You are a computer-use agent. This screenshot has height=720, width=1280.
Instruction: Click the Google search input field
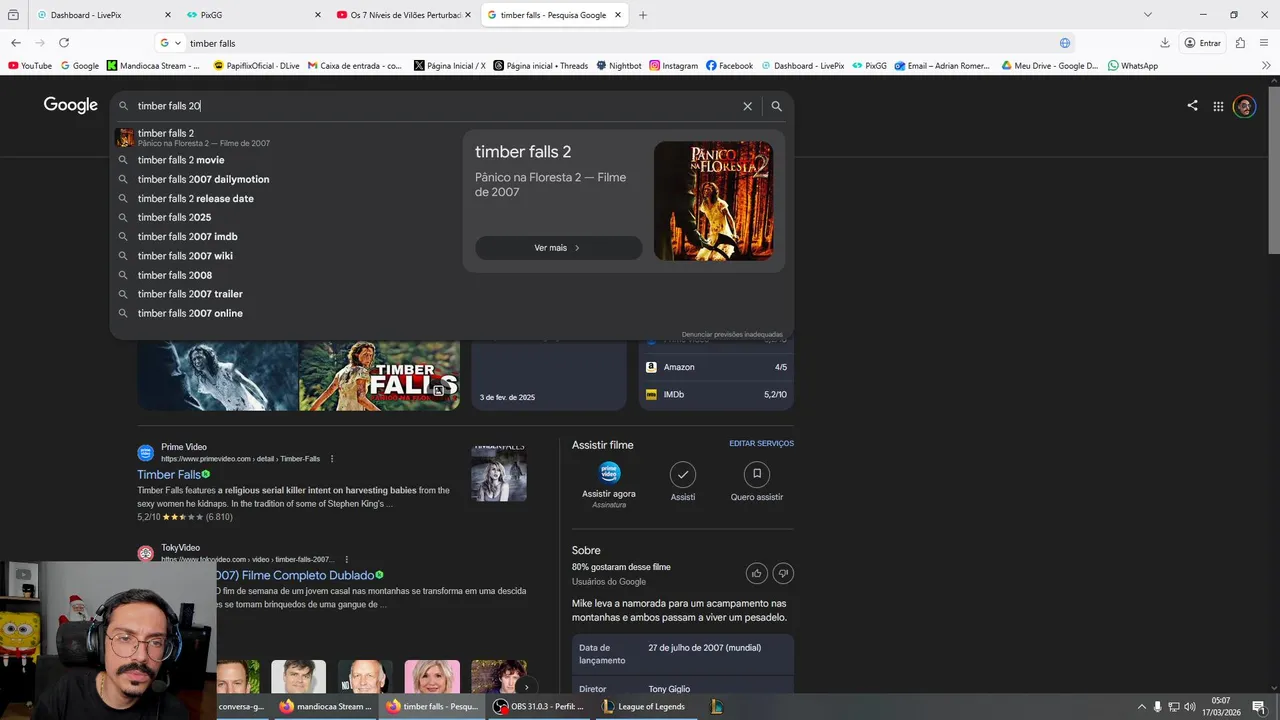[435, 106]
